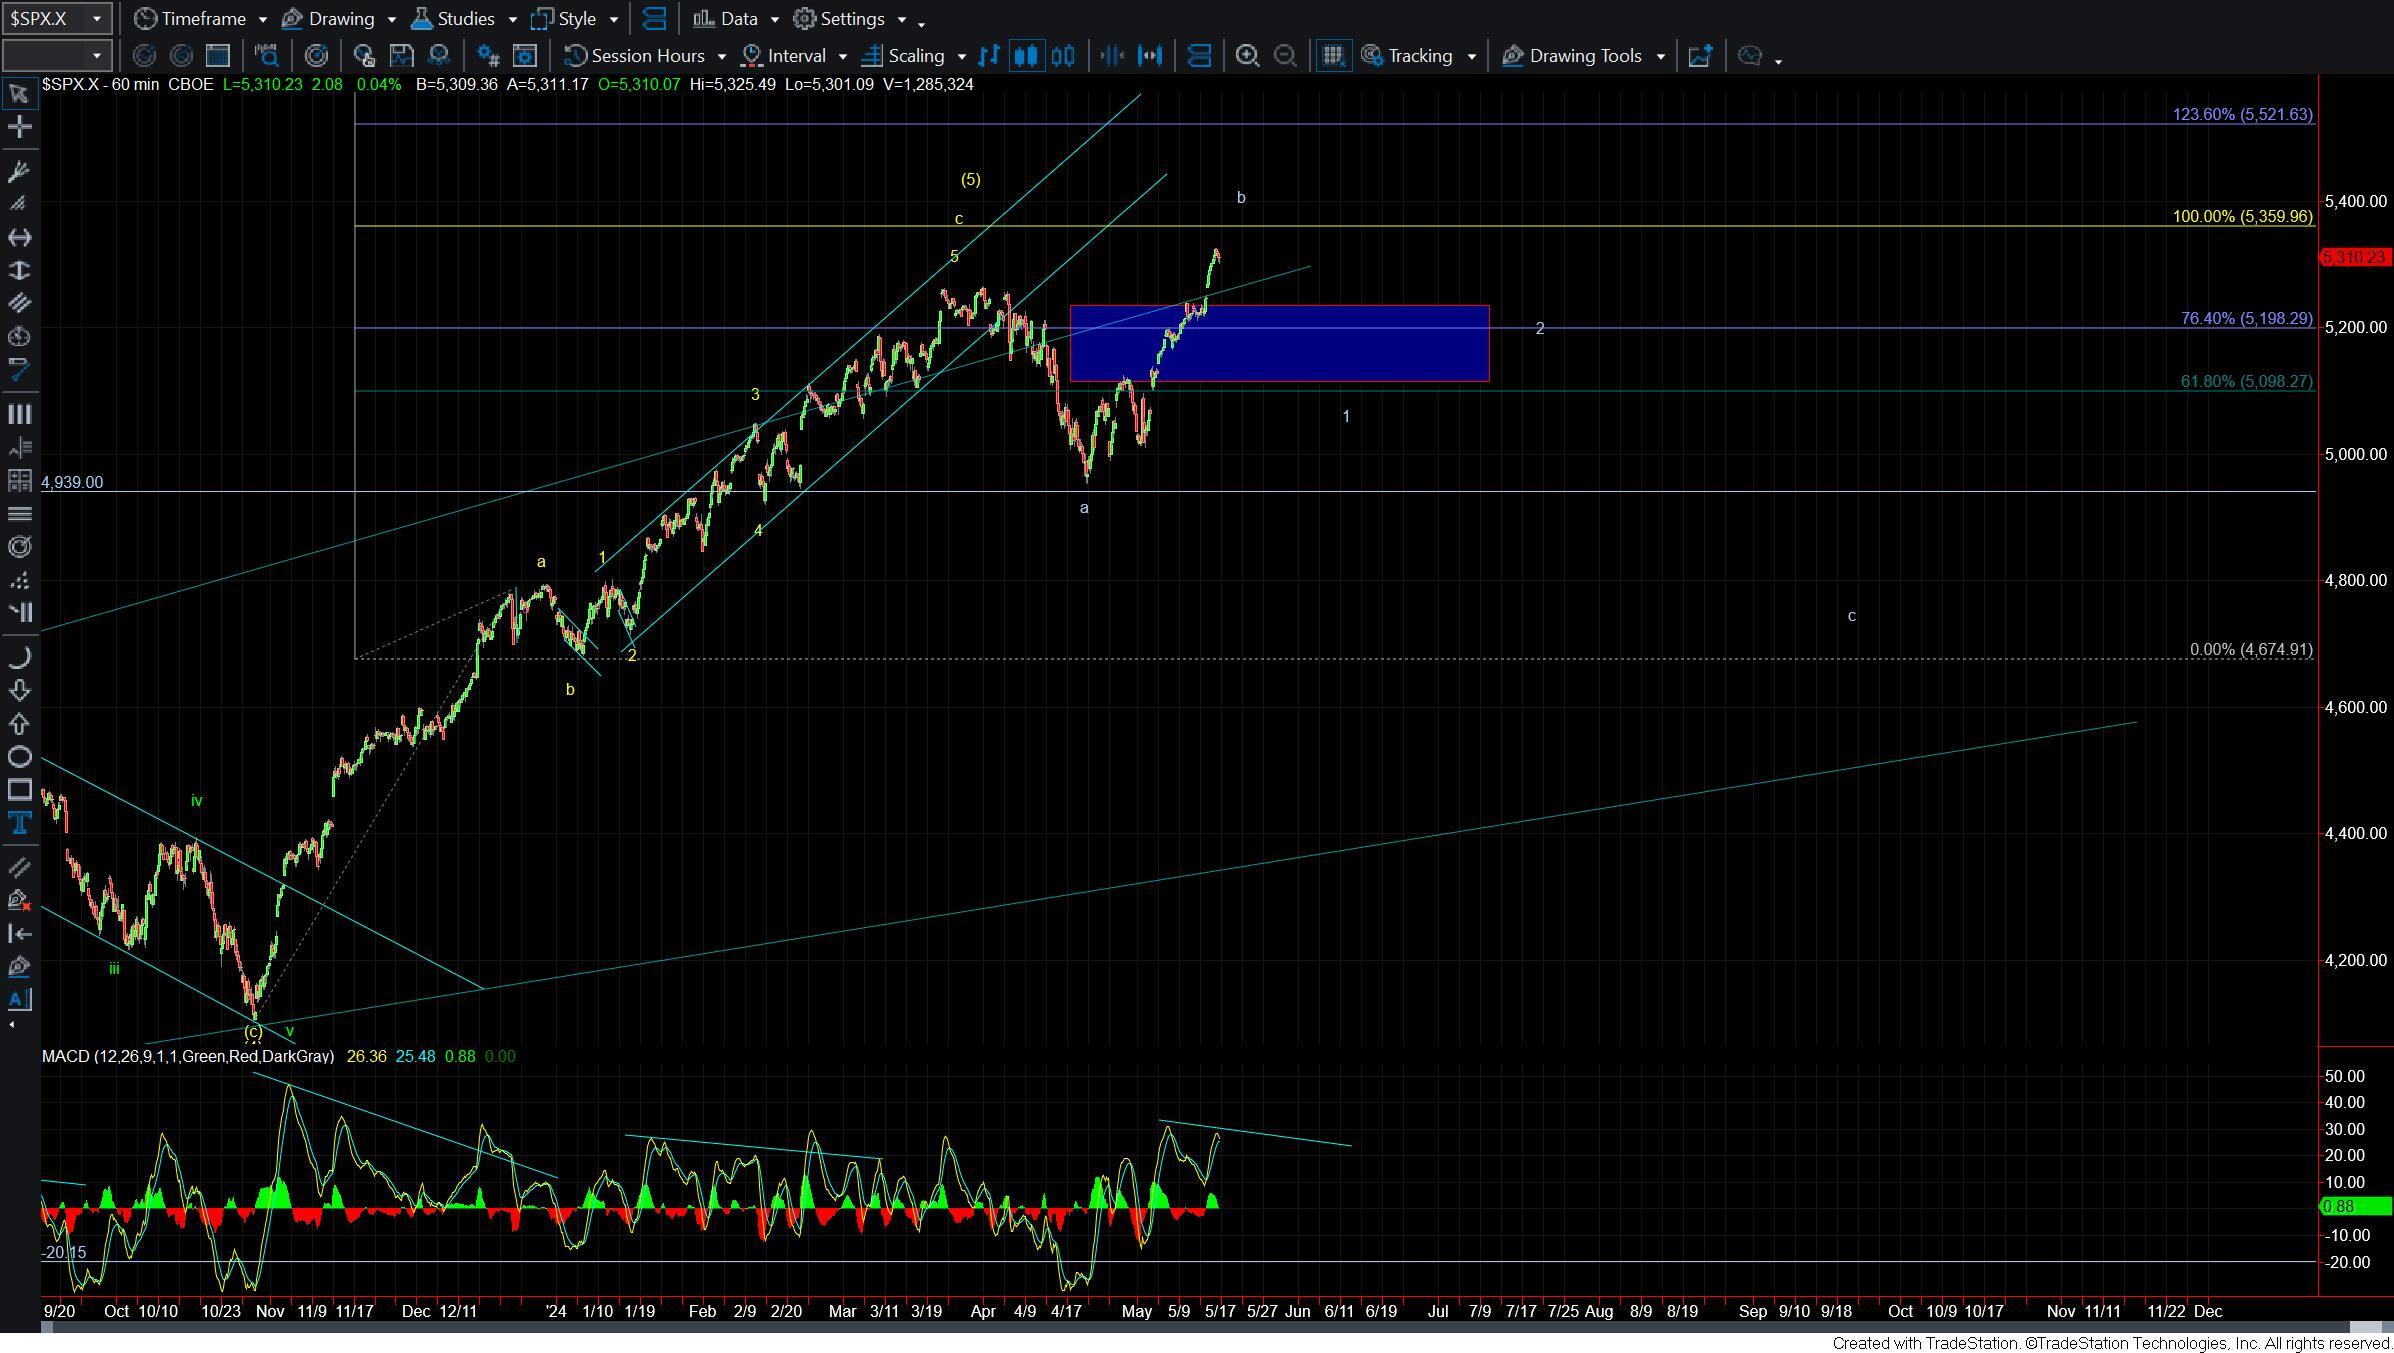The width and height of the screenshot is (2394, 1353).
Task: Click the remove drawing objects icon
Action: (19, 900)
